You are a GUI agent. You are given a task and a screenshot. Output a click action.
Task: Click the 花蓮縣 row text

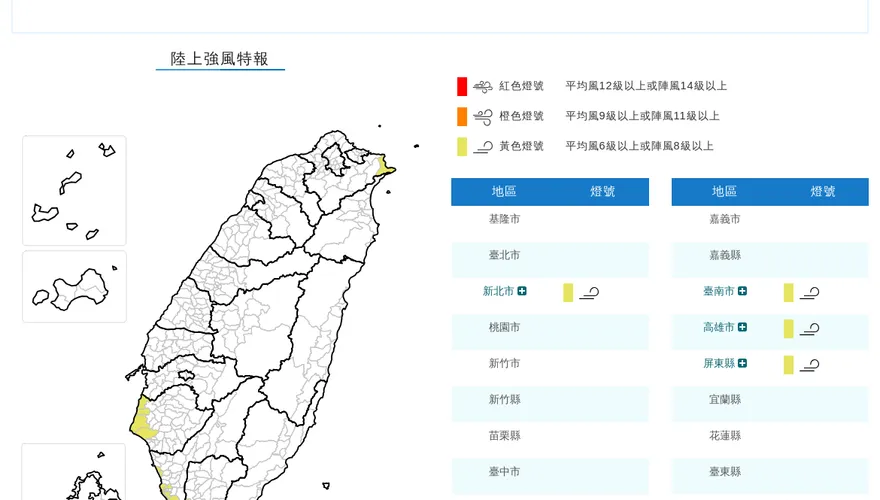pos(725,435)
